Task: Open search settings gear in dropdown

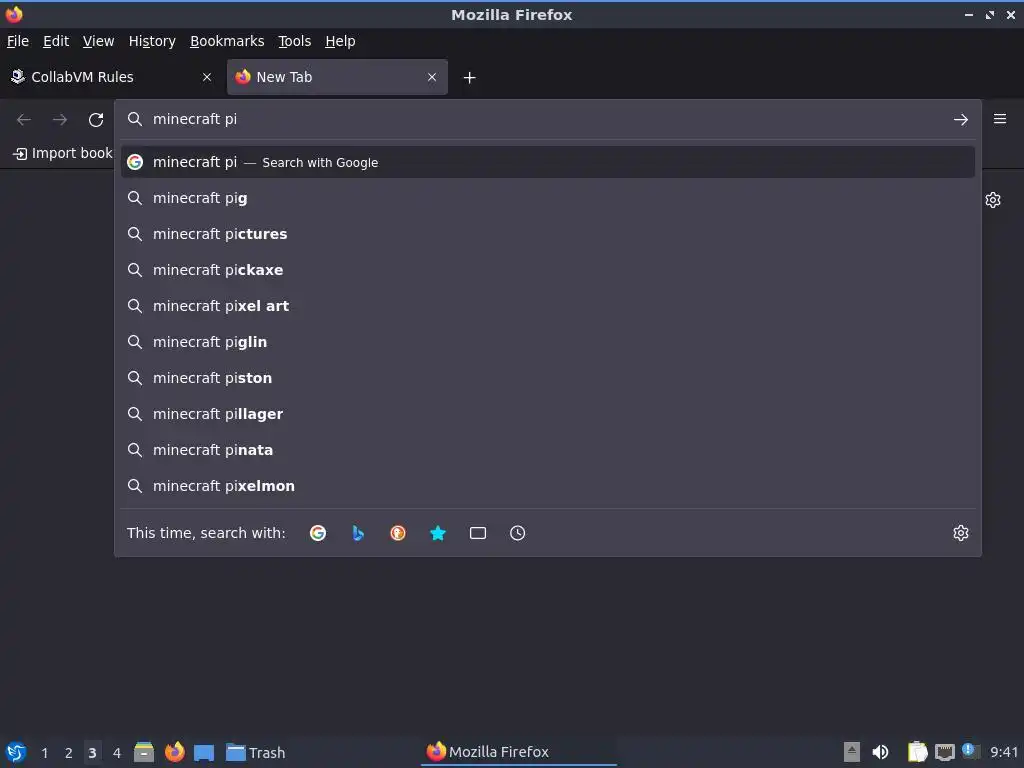Action: click(961, 533)
